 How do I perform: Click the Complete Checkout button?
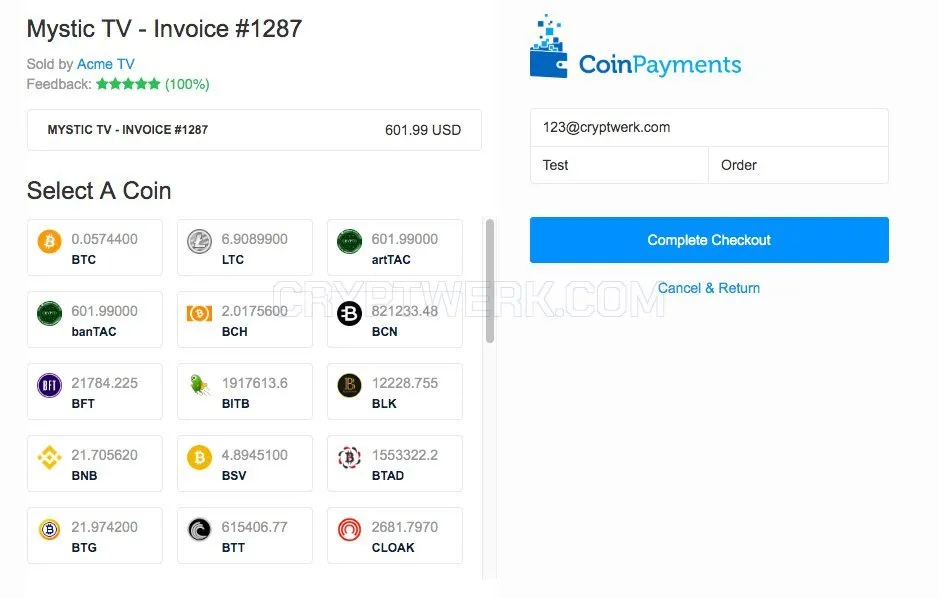point(709,240)
